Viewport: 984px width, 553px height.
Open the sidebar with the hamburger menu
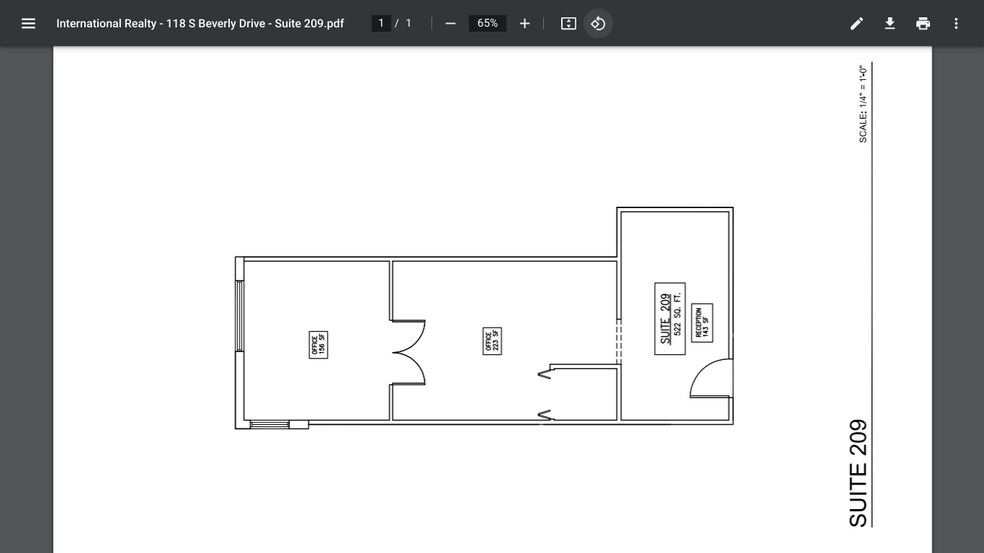28,23
